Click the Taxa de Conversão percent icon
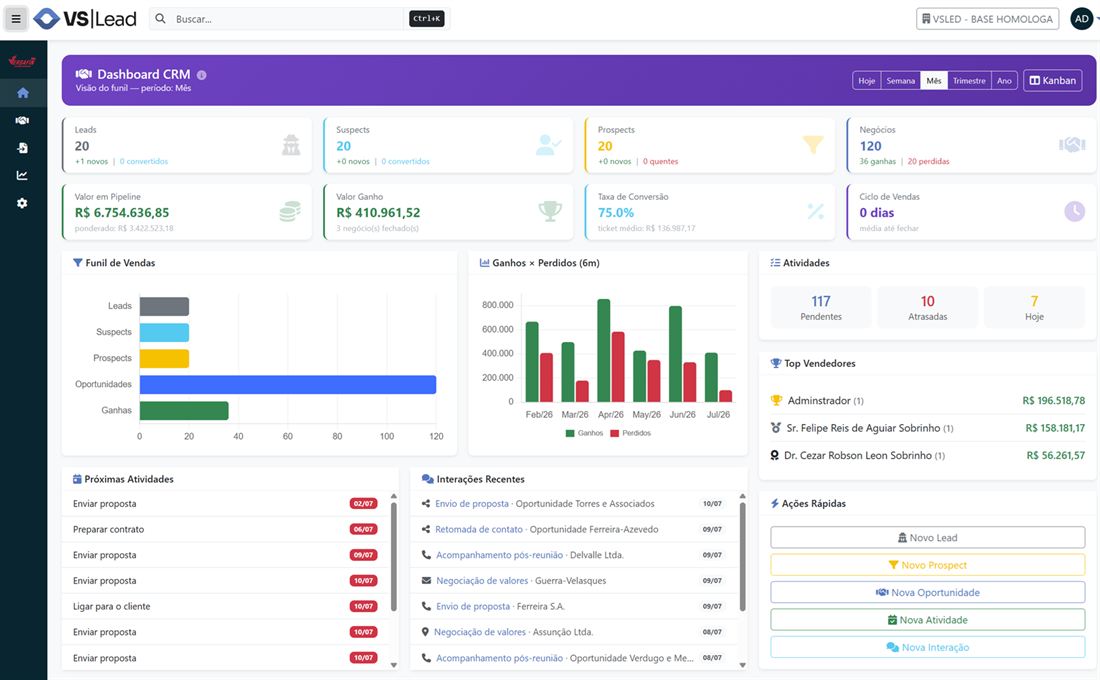The height and width of the screenshot is (680, 1100). [x=815, y=211]
